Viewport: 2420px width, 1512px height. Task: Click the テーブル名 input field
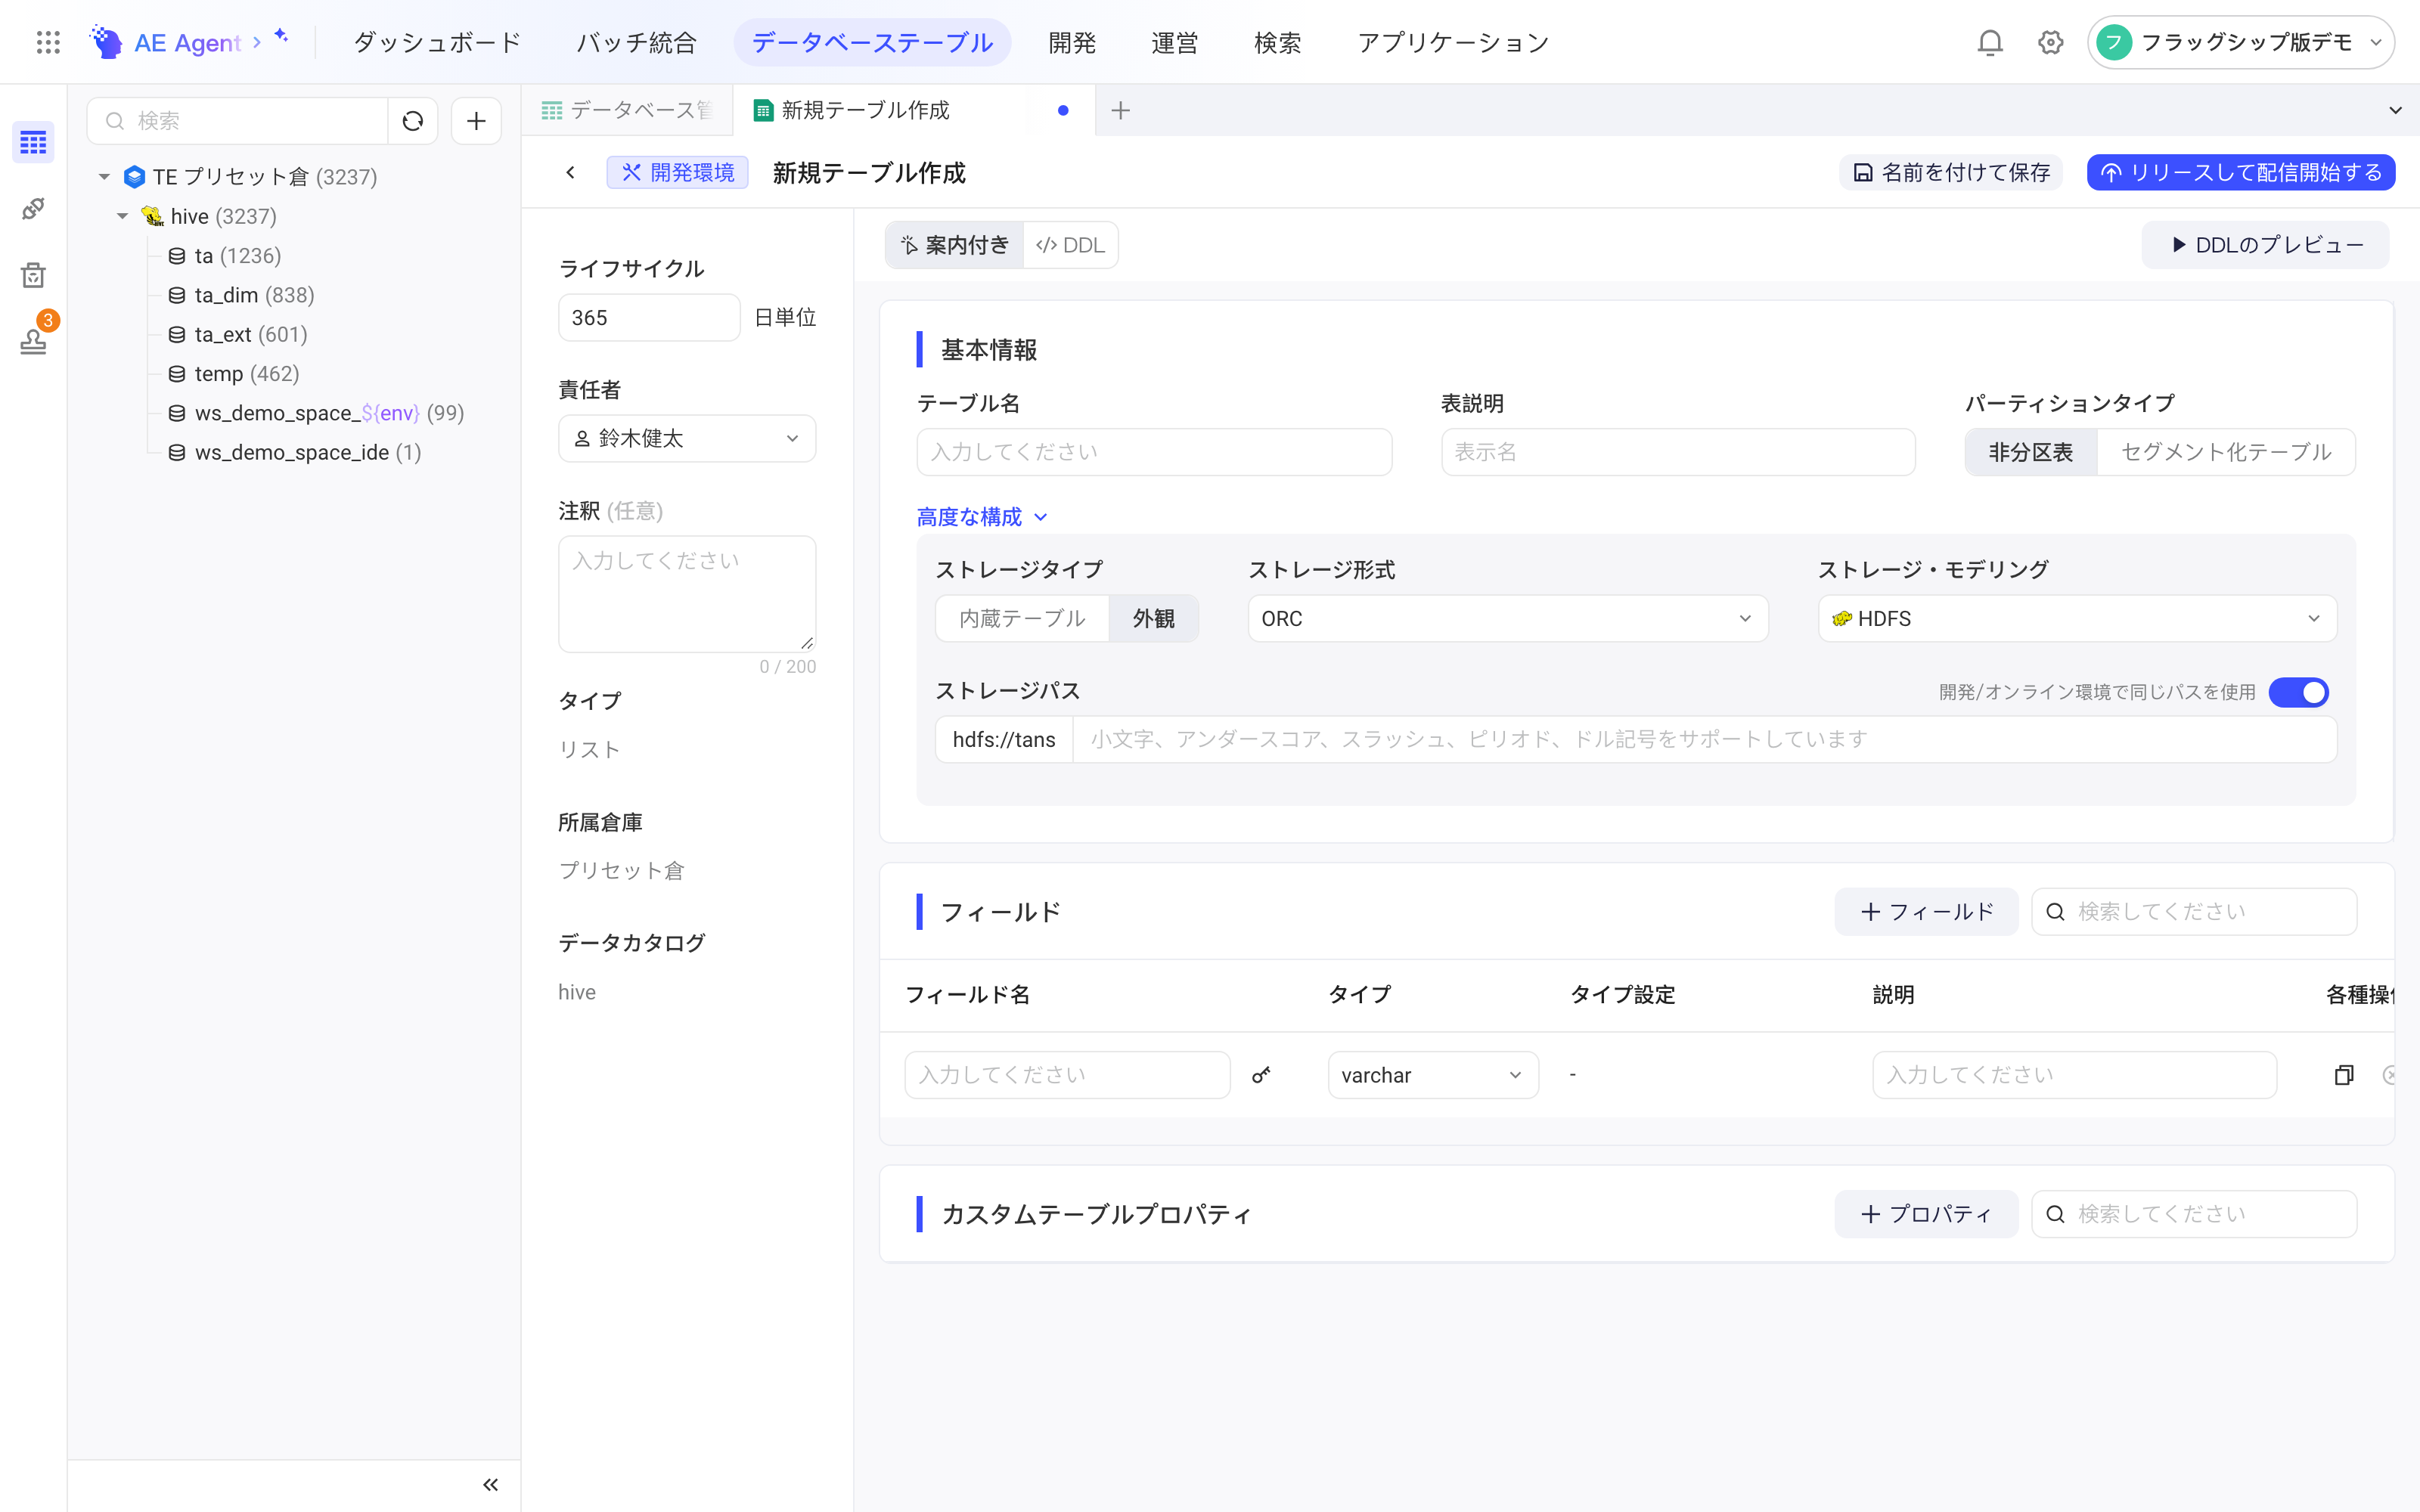point(1154,452)
